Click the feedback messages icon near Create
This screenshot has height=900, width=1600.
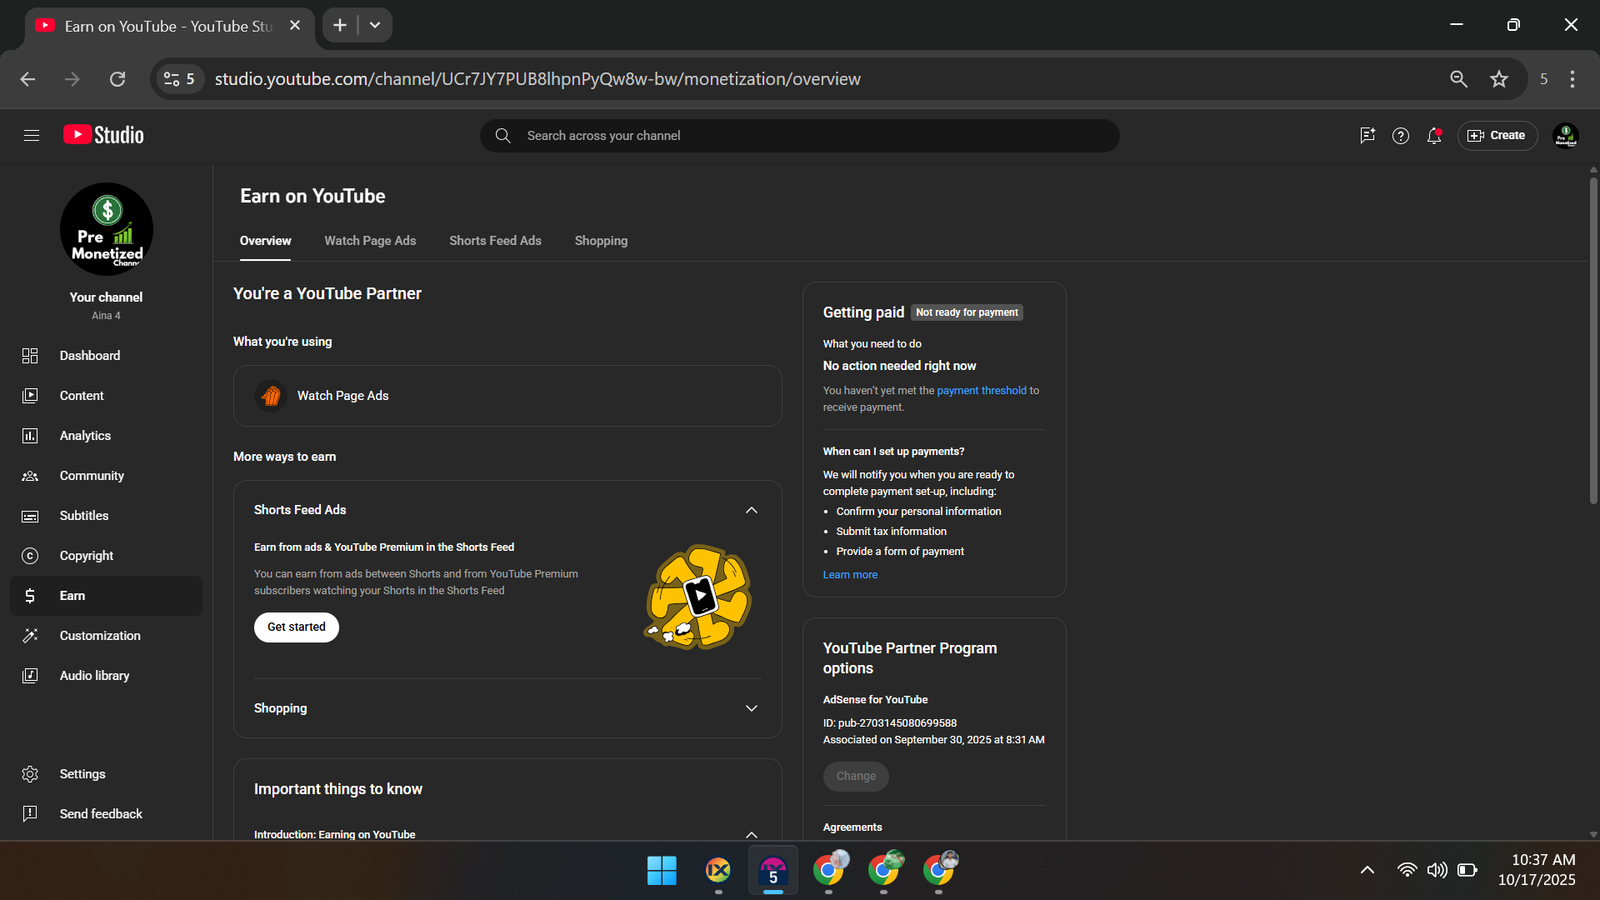[x=1367, y=136]
